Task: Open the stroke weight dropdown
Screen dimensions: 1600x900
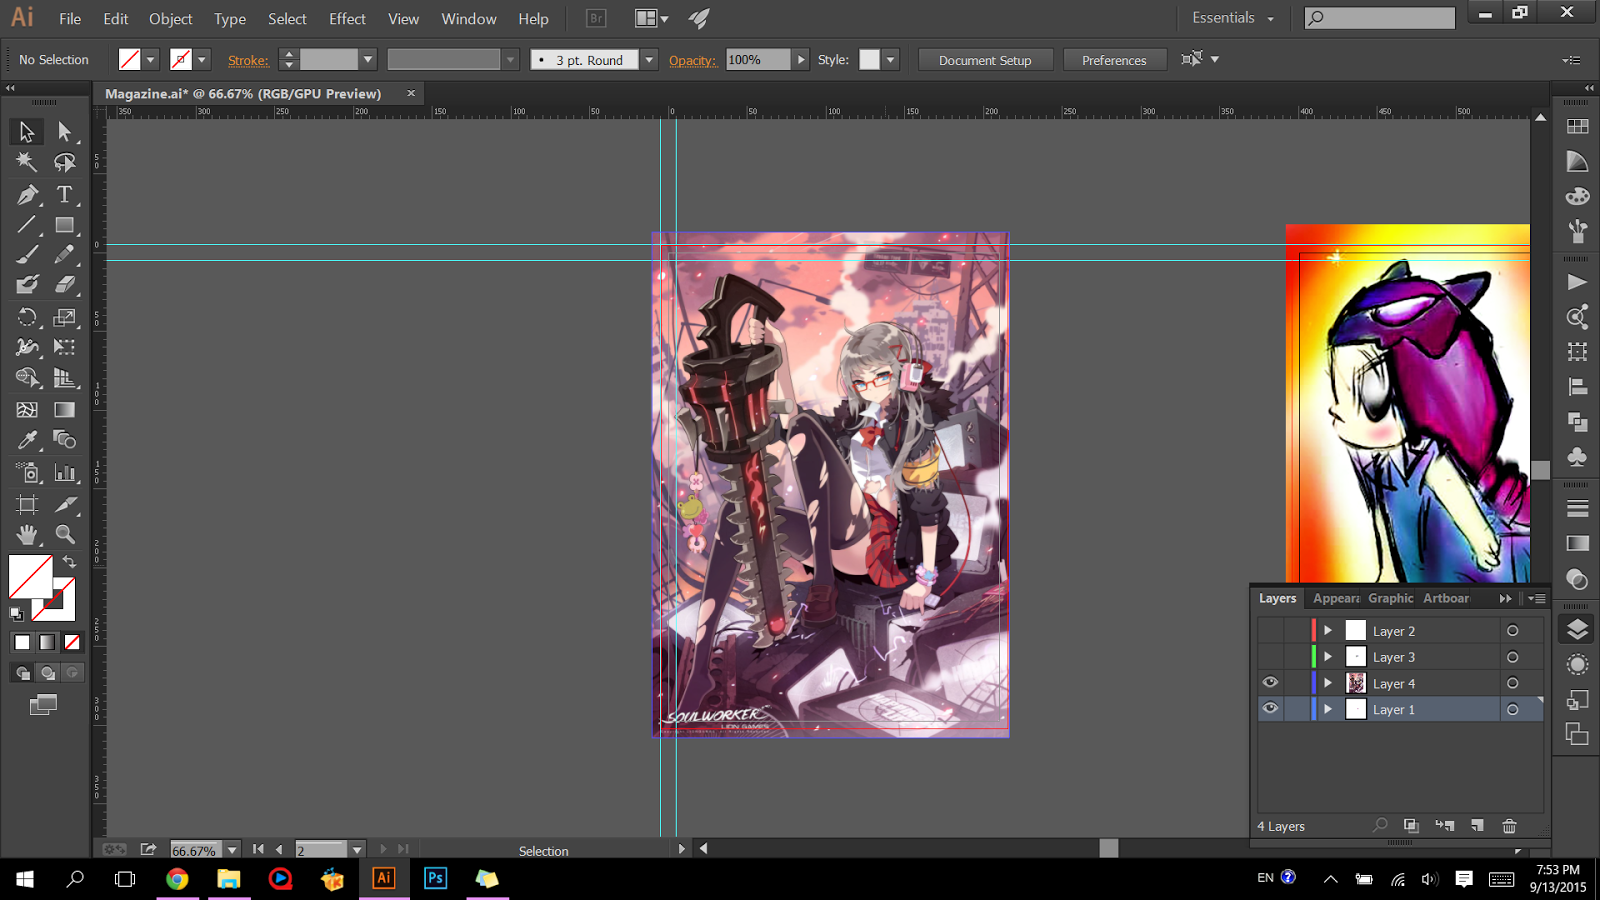Action: click(x=368, y=60)
